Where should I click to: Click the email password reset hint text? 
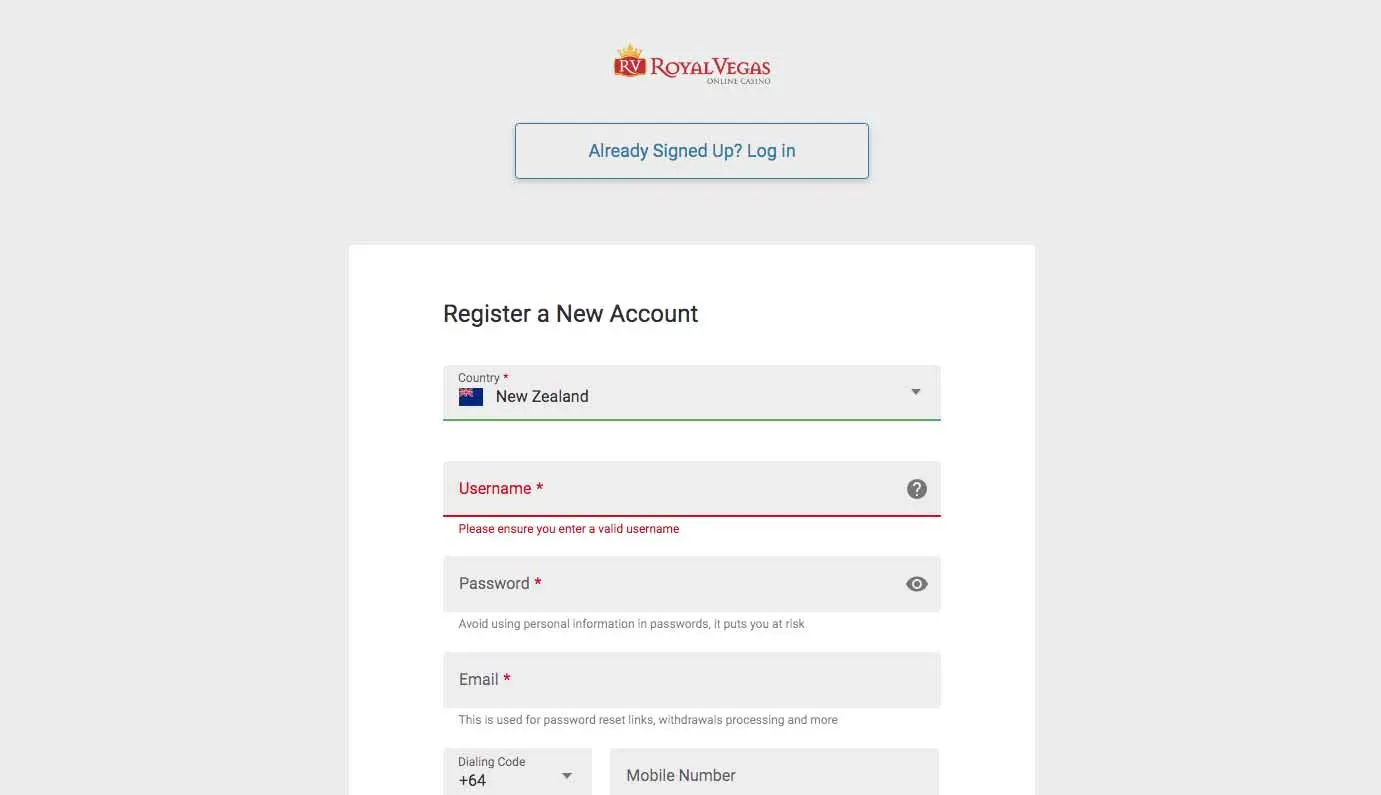tap(647, 720)
